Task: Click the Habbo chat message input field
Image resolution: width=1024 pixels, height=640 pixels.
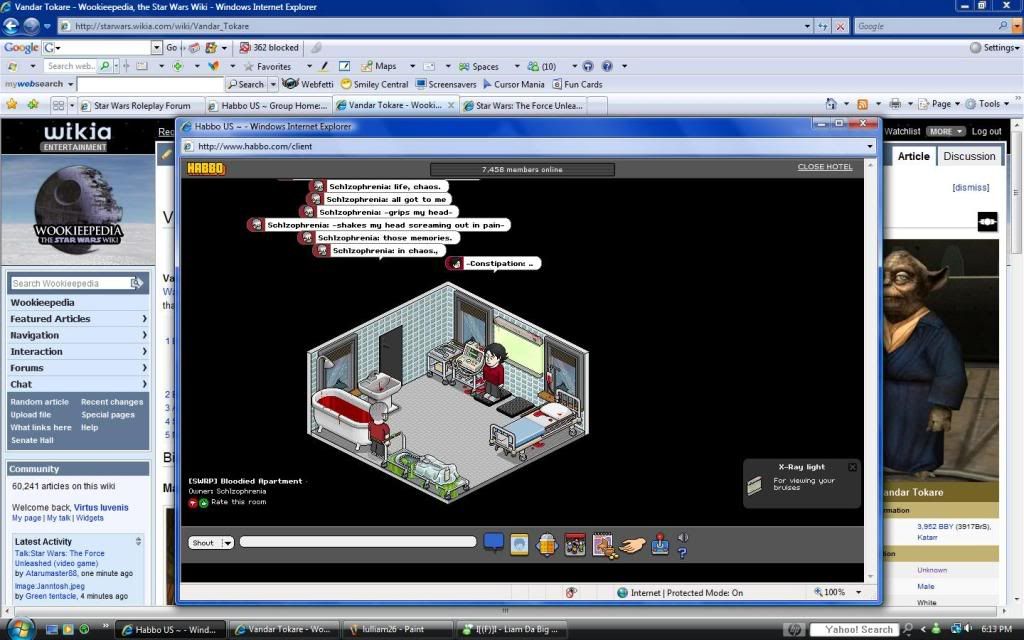Action: coord(357,542)
